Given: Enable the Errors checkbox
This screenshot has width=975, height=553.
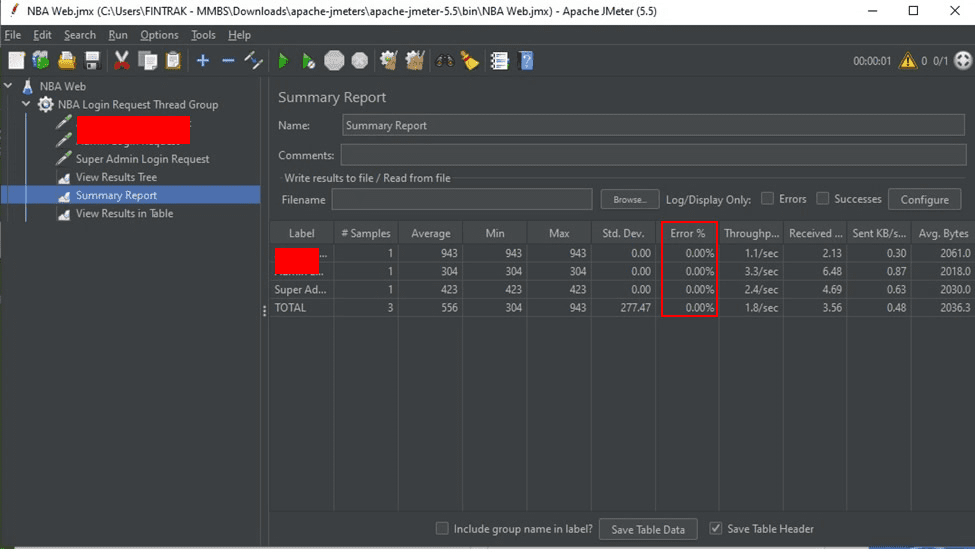Looking at the screenshot, I should coord(768,199).
